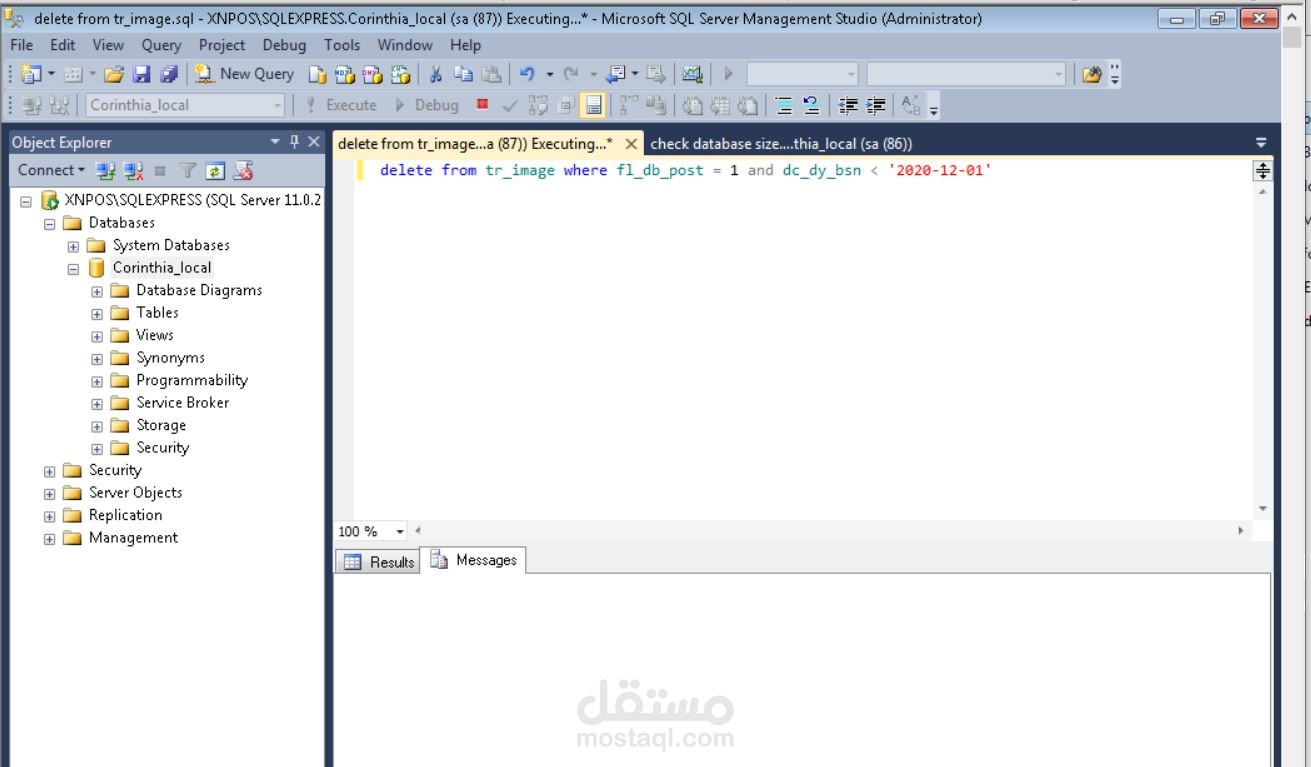The width and height of the screenshot is (1311, 767).
Task: Click the editor vertical scrollbar down arrow
Action: click(1263, 509)
